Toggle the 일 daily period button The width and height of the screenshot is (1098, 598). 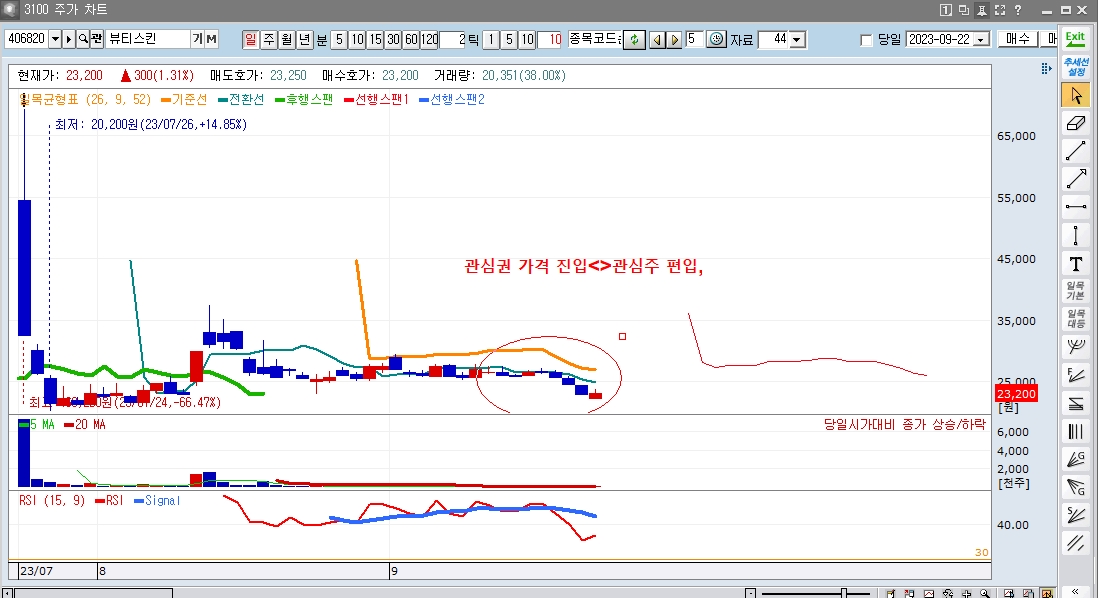(x=250, y=40)
